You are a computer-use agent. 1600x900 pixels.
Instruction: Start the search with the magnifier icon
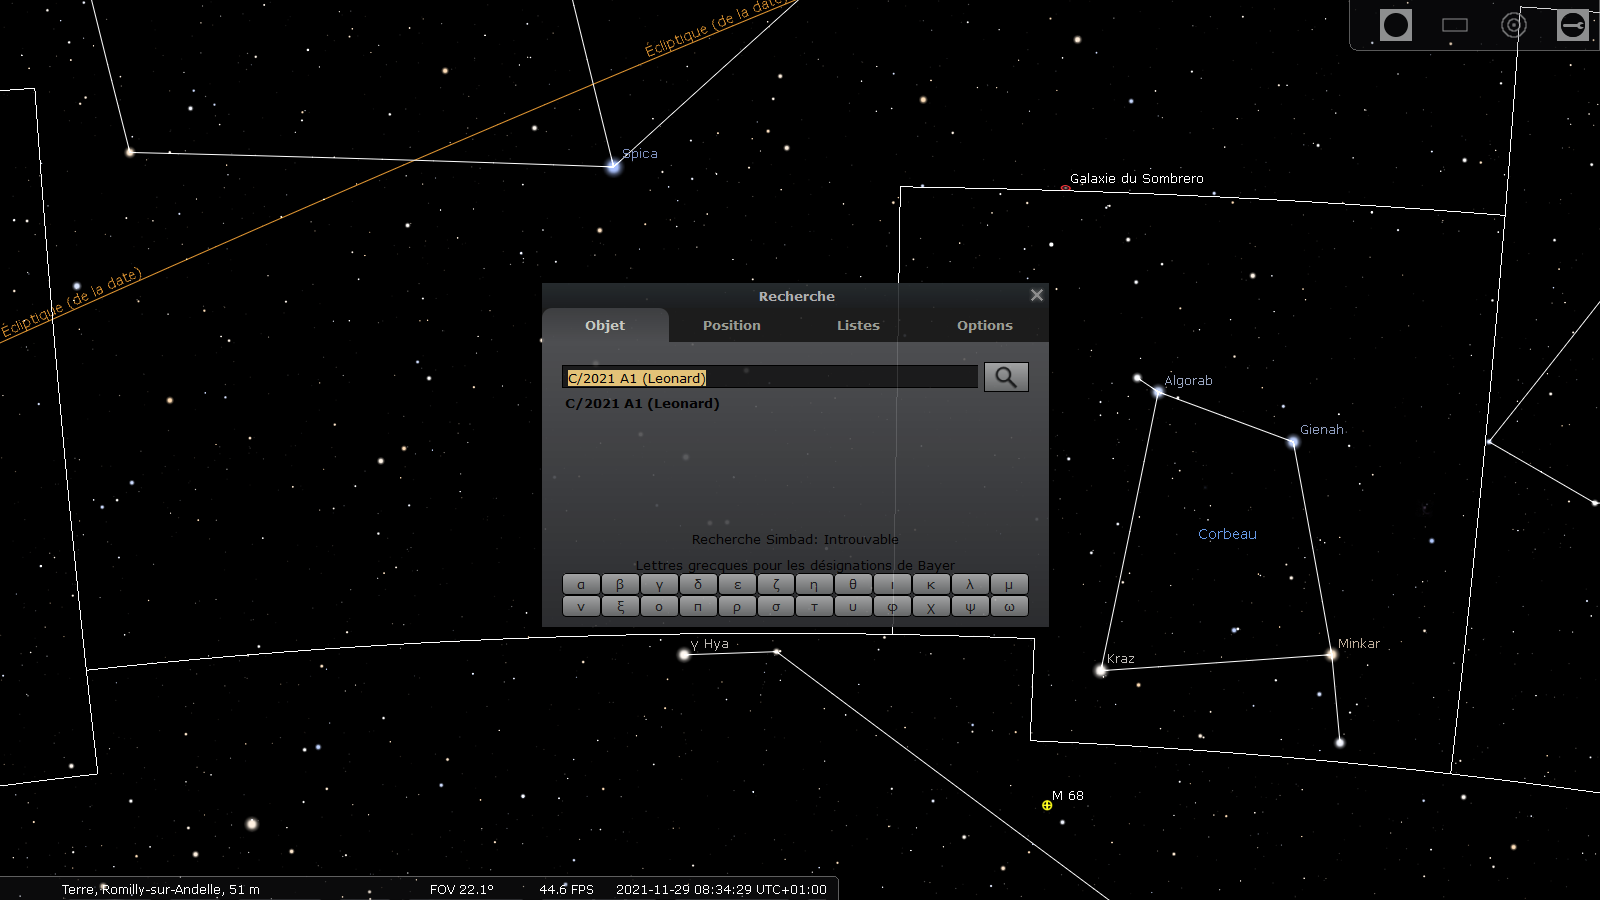[1006, 376]
